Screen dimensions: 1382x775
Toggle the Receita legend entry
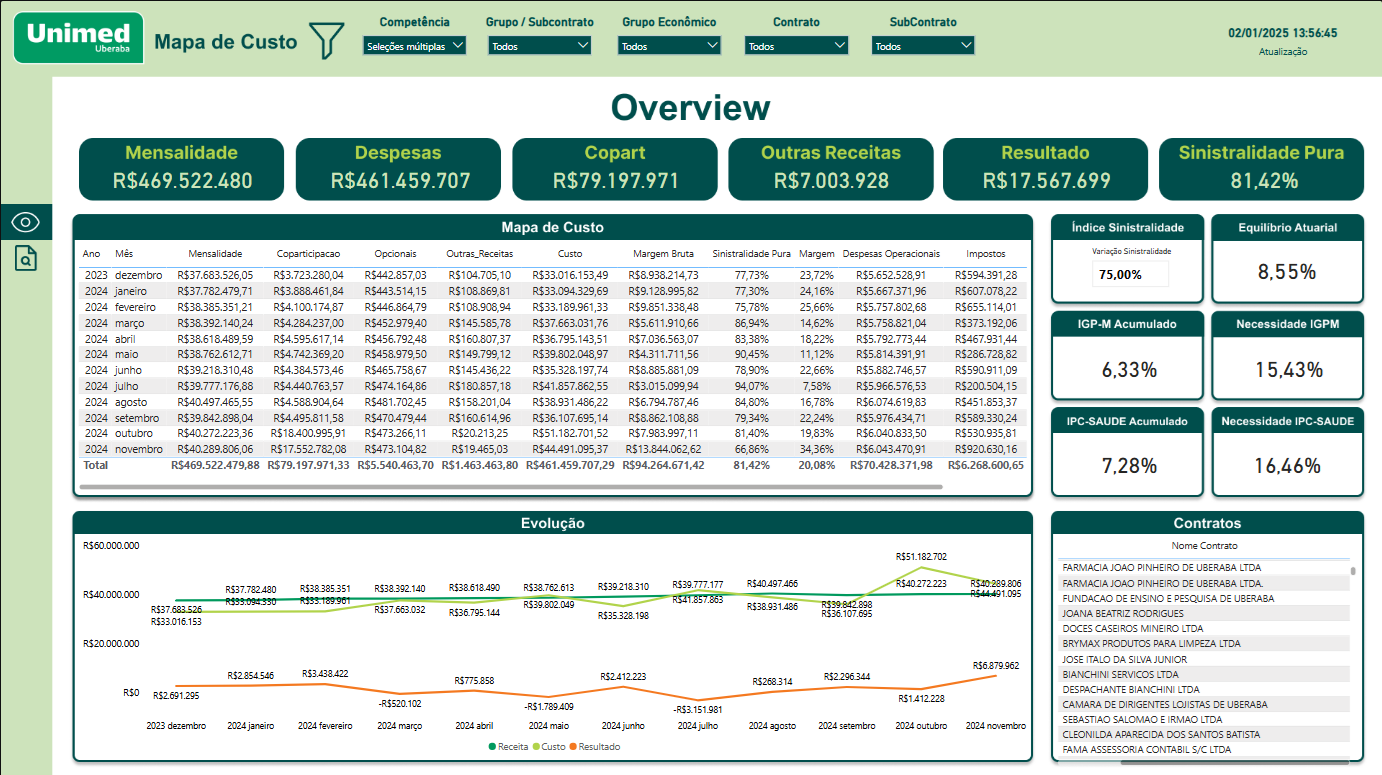[x=508, y=746]
